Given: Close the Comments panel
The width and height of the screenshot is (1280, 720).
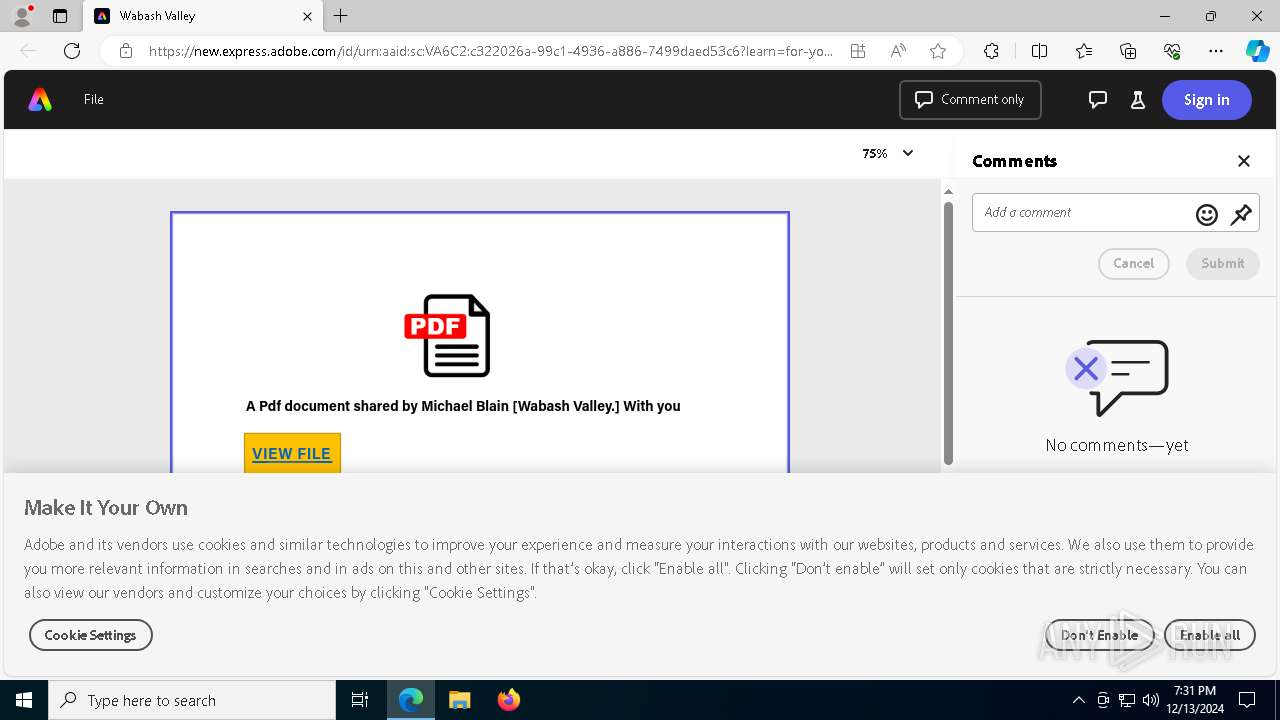Looking at the screenshot, I should (x=1243, y=161).
